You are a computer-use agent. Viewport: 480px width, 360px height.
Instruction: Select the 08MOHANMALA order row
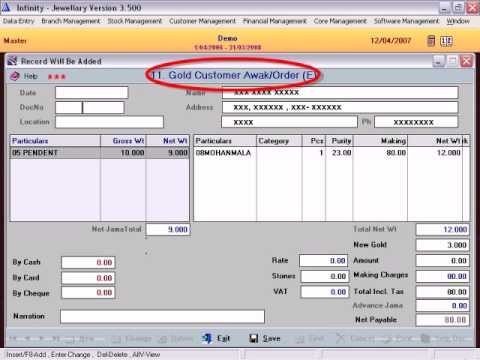pos(332,153)
